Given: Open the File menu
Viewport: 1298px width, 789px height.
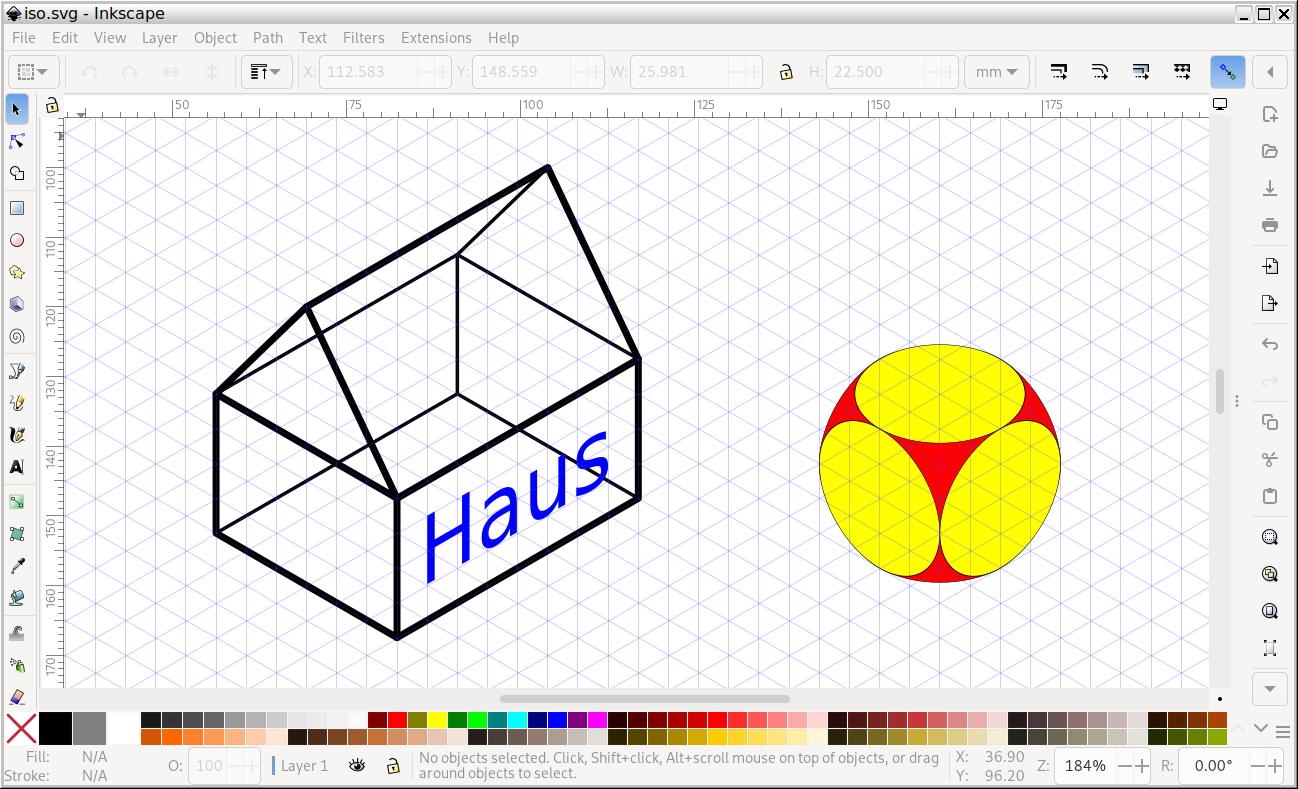Looking at the screenshot, I should 24,38.
